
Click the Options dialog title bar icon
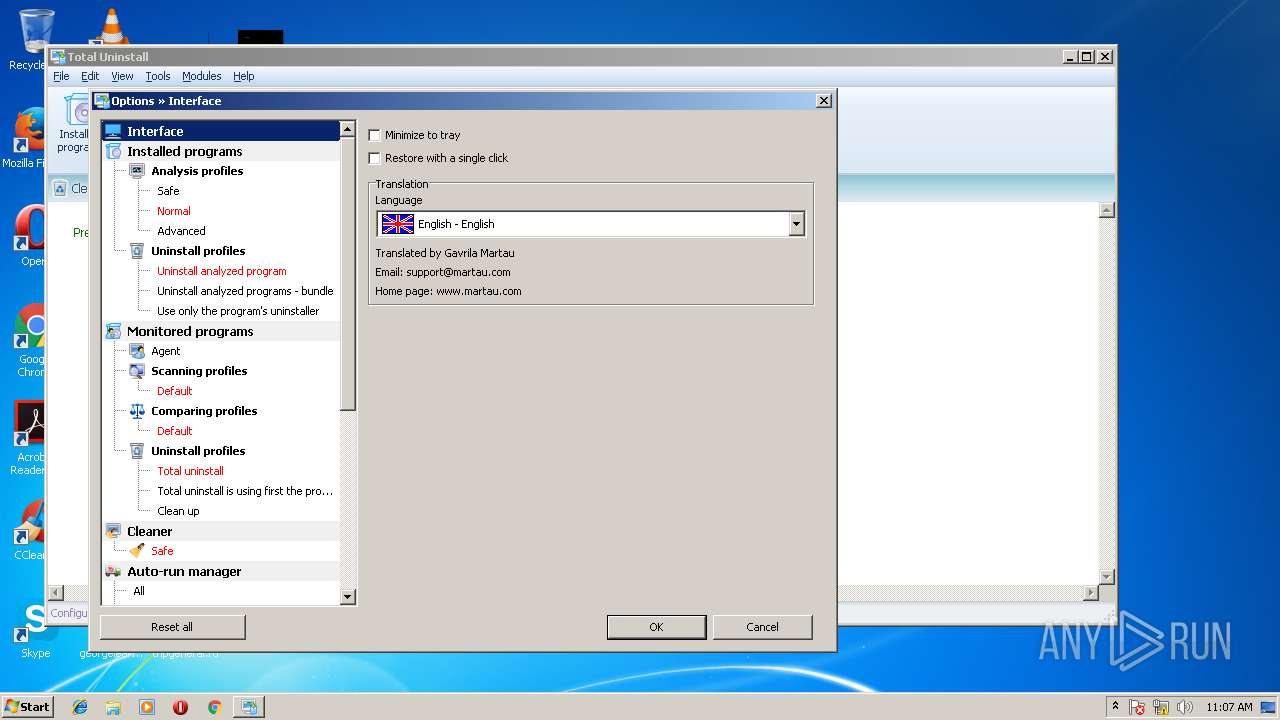tap(101, 101)
